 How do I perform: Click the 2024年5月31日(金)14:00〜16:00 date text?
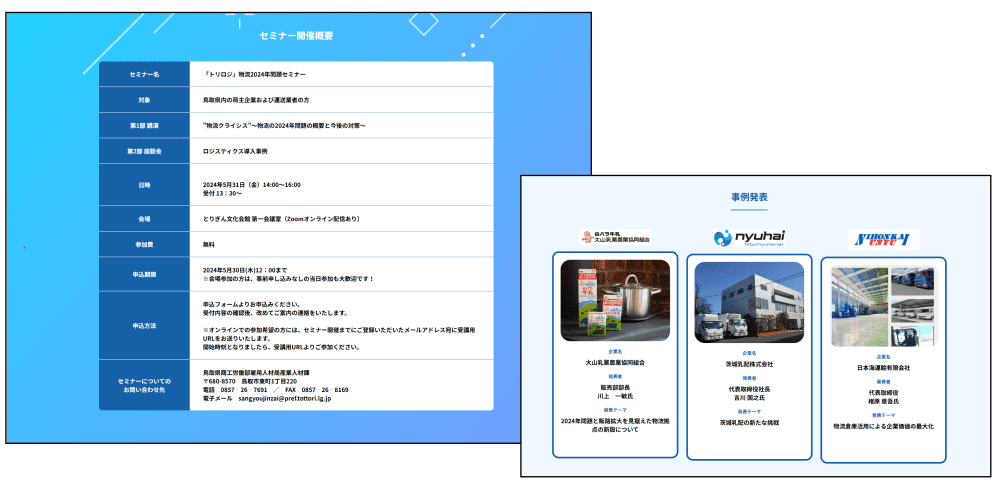pyautogui.click(x=251, y=185)
